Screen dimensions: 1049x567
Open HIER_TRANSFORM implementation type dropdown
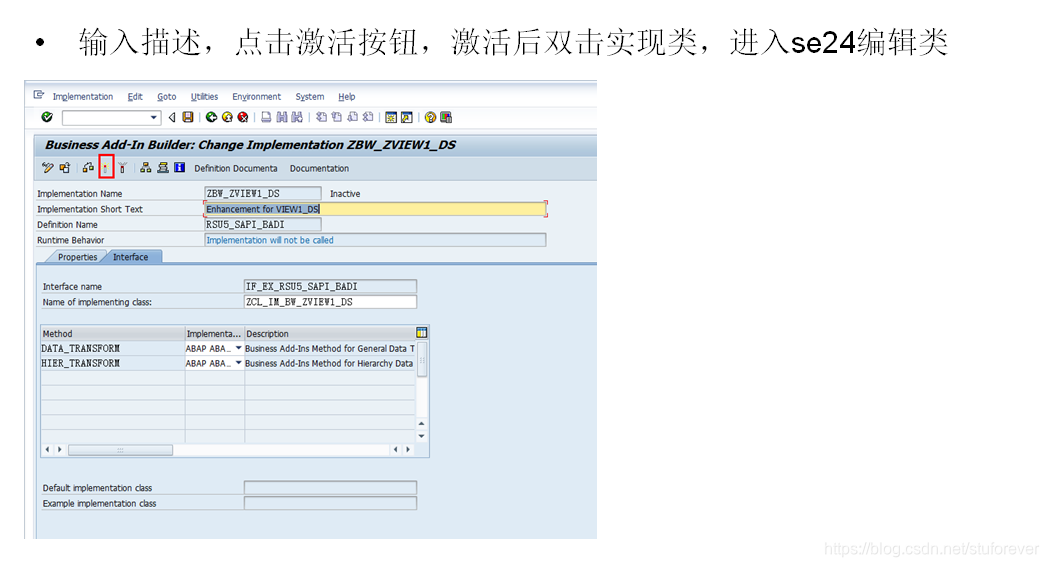[238, 363]
